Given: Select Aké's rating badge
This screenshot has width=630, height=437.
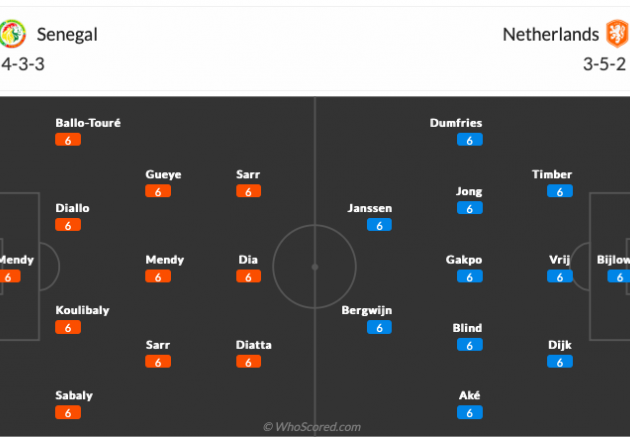Looking at the screenshot, I should click(470, 412).
